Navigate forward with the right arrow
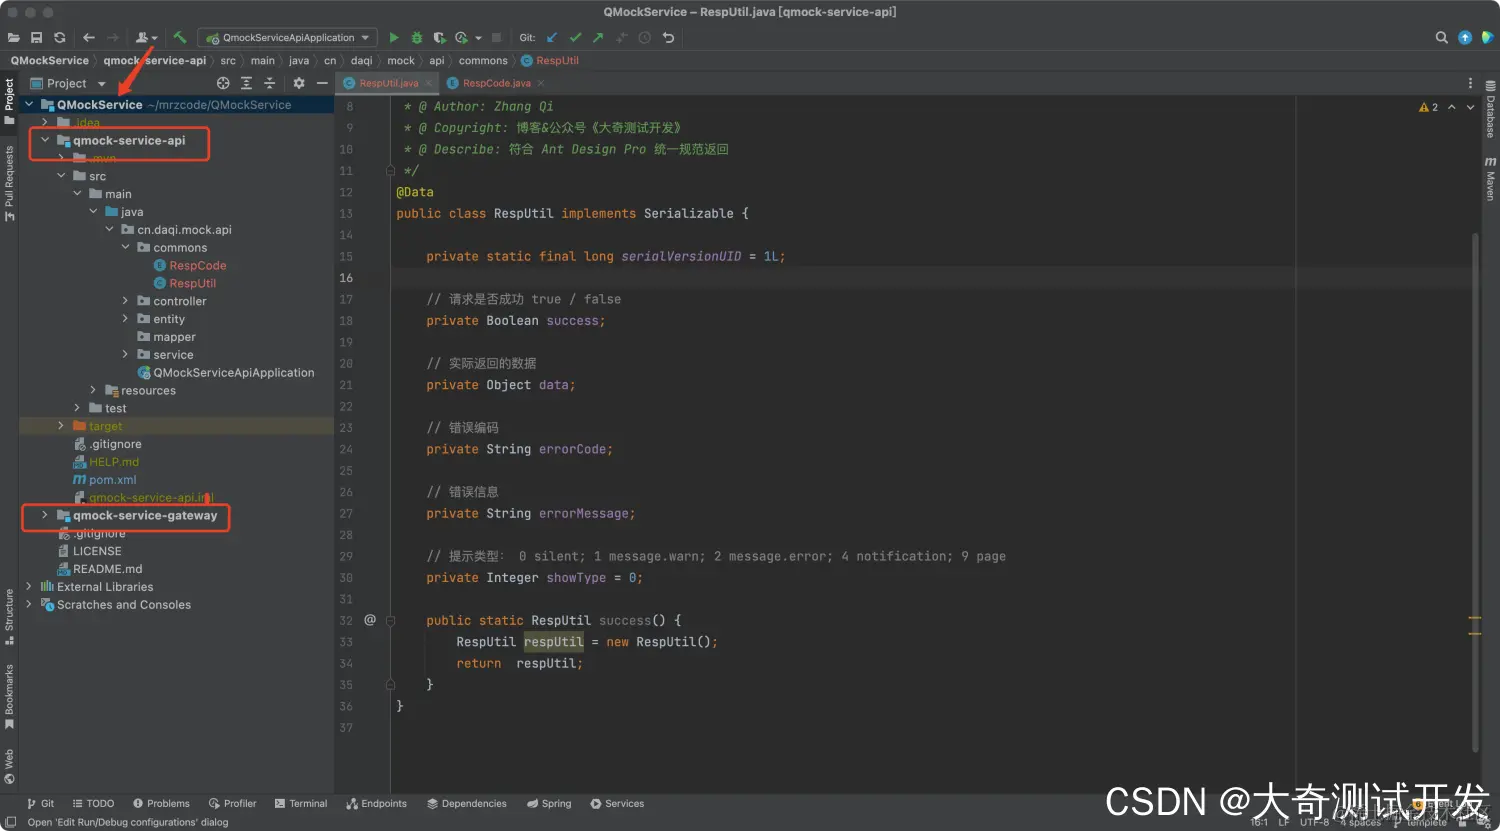Image resolution: width=1500 pixels, height=831 pixels. coord(112,38)
